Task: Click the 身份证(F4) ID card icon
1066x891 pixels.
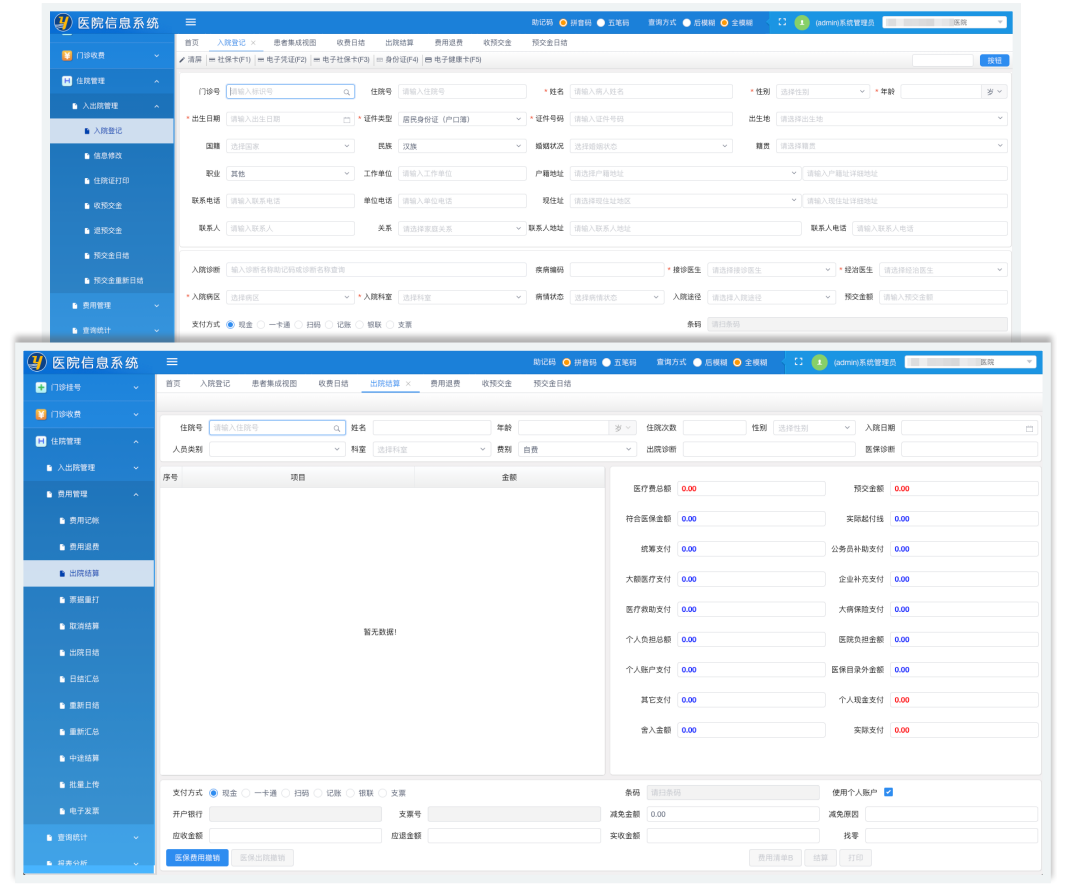Action: 380,60
